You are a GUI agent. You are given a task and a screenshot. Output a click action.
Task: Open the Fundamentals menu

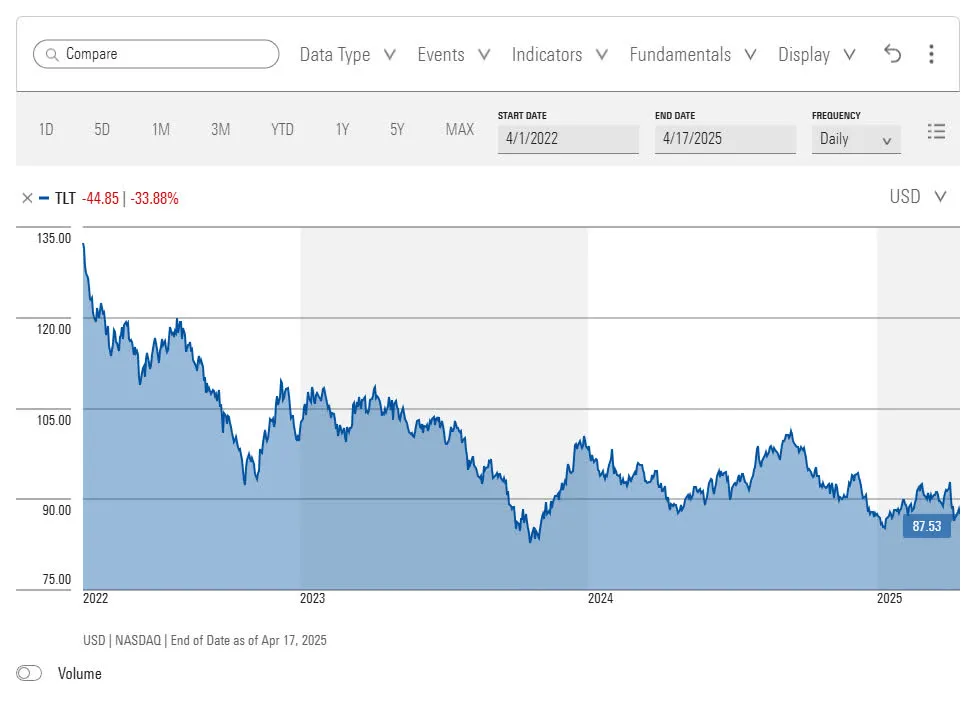click(692, 55)
